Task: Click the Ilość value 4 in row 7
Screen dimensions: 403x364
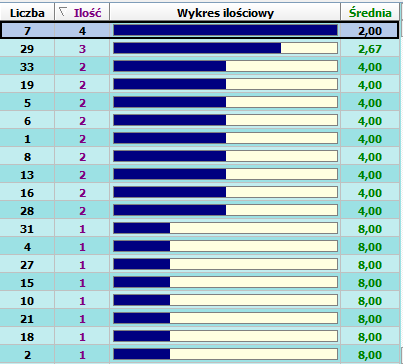Action: [82, 31]
